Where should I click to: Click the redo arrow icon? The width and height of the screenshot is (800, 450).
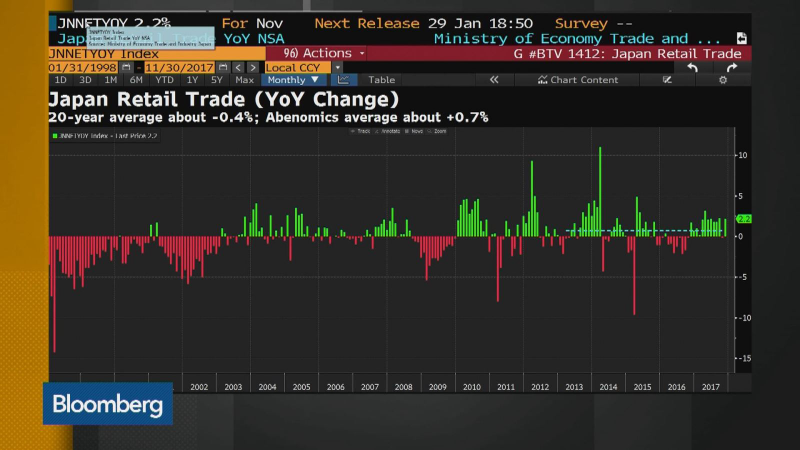[x=732, y=67]
